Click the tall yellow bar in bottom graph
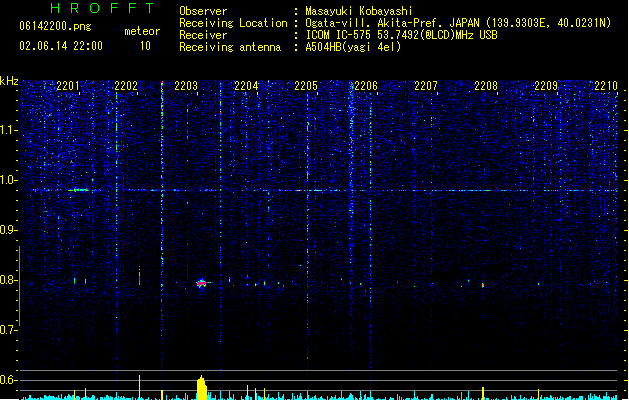This screenshot has height=400, width=629. pyautogui.click(x=202, y=388)
